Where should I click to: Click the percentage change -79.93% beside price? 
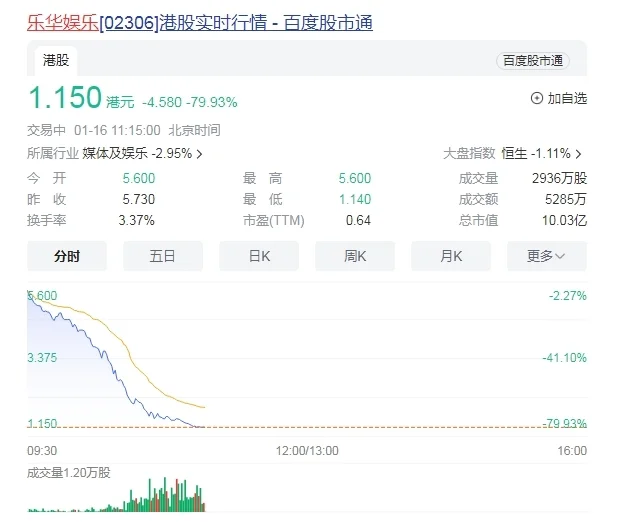[212, 103]
